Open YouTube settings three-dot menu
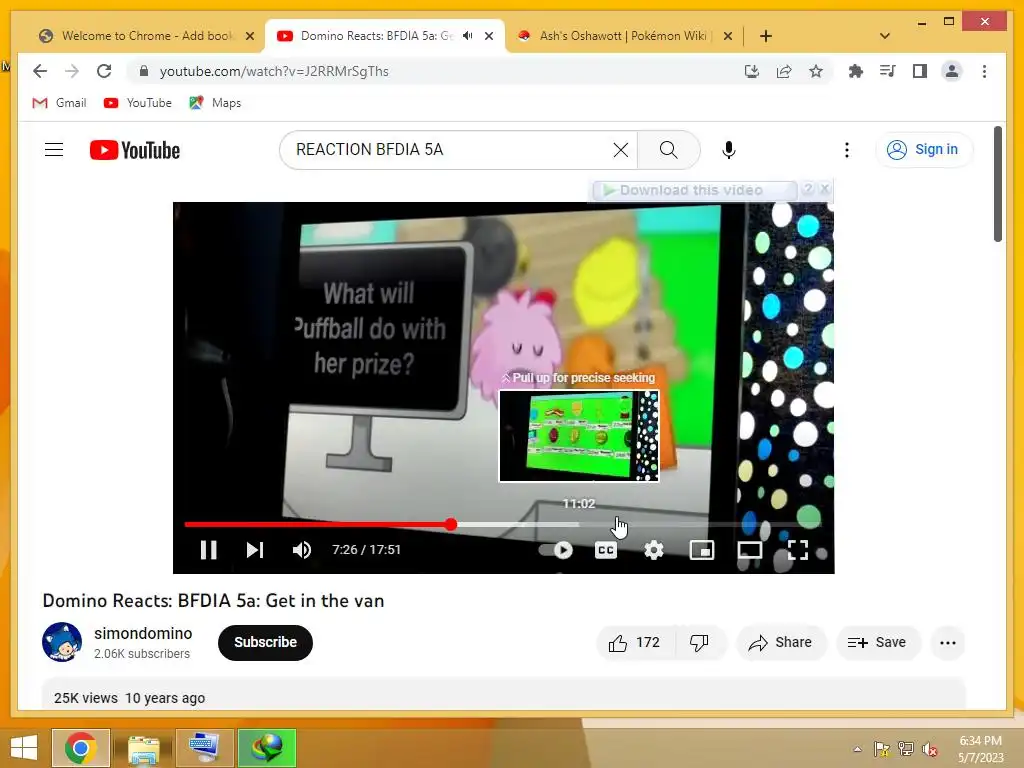The image size is (1024, 768). (846, 150)
